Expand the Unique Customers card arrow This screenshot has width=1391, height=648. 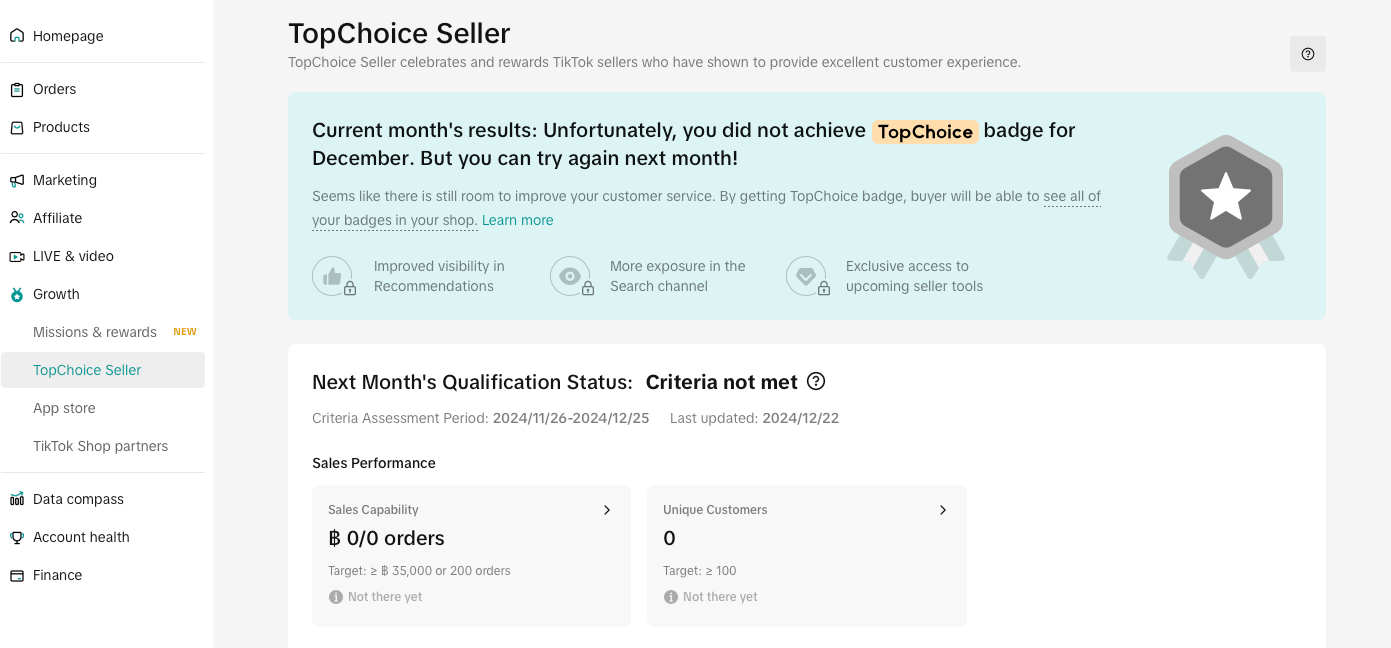tap(942, 510)
